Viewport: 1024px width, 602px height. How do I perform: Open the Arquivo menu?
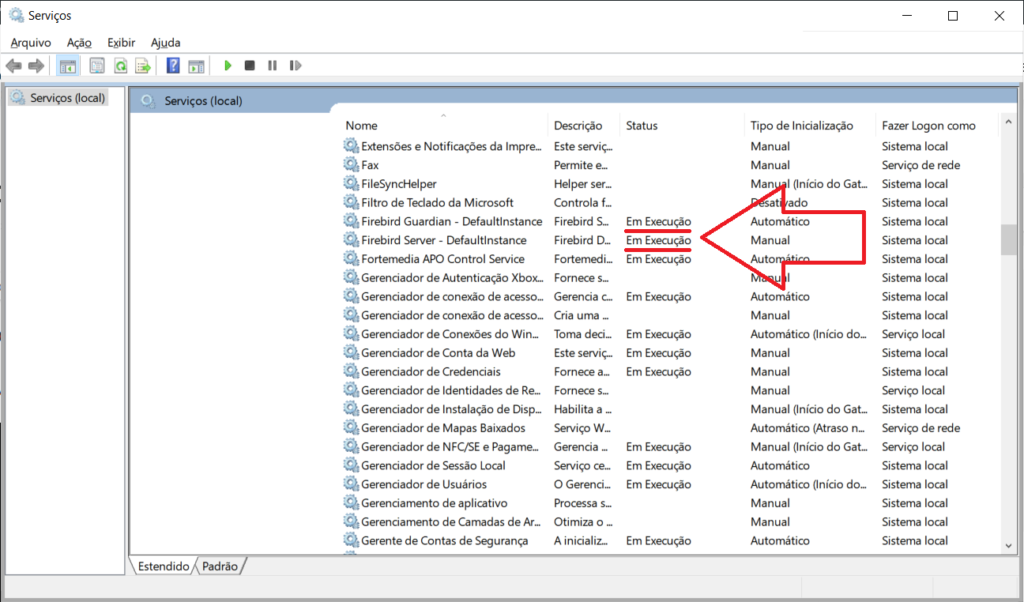click(x=30, y=42)
